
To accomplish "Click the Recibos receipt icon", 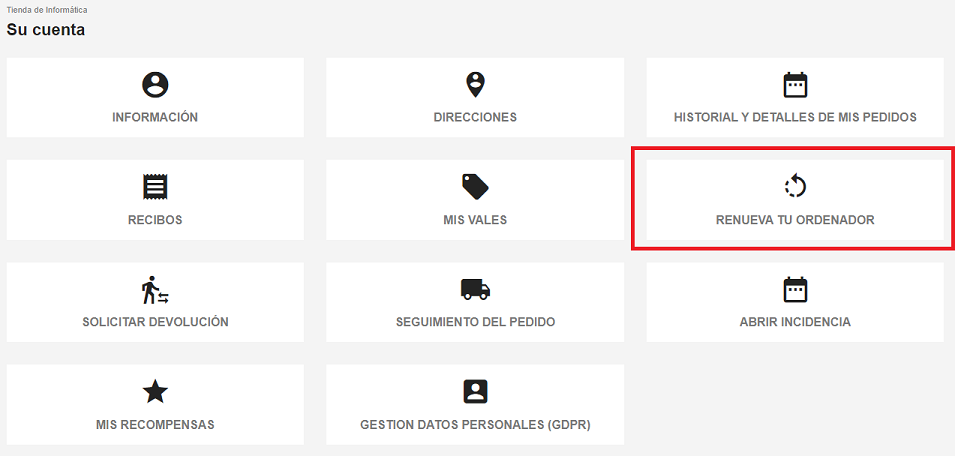I will tap(155, 187).
